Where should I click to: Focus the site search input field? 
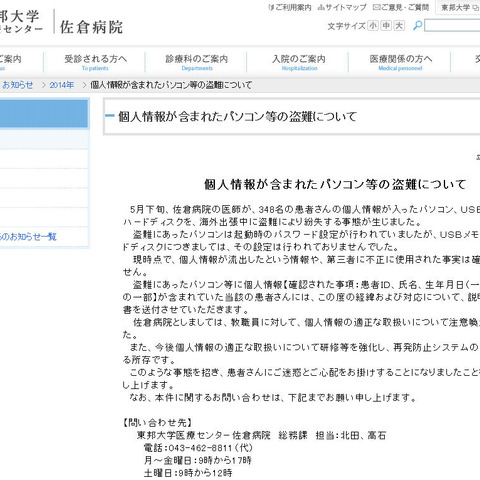pos(452,26)
